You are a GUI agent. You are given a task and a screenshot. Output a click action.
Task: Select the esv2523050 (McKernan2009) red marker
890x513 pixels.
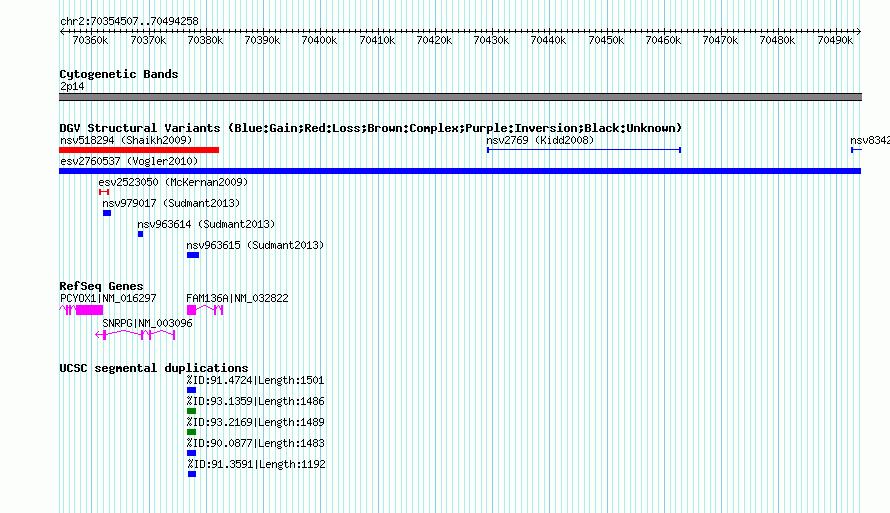[104, 192]
